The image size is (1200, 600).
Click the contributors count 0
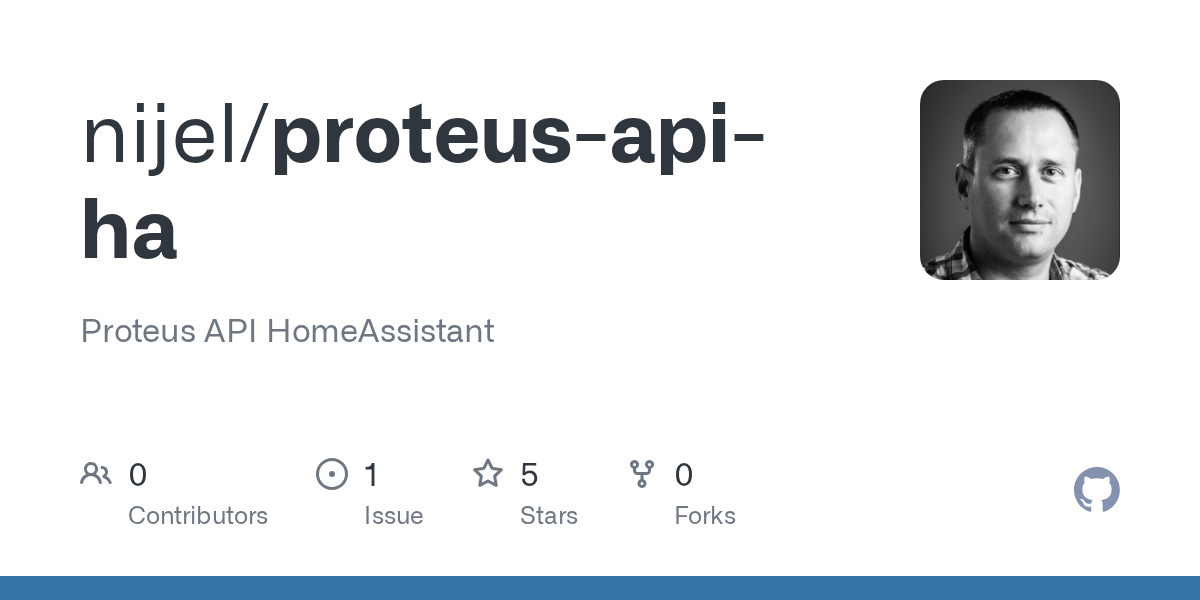(138, 475)
